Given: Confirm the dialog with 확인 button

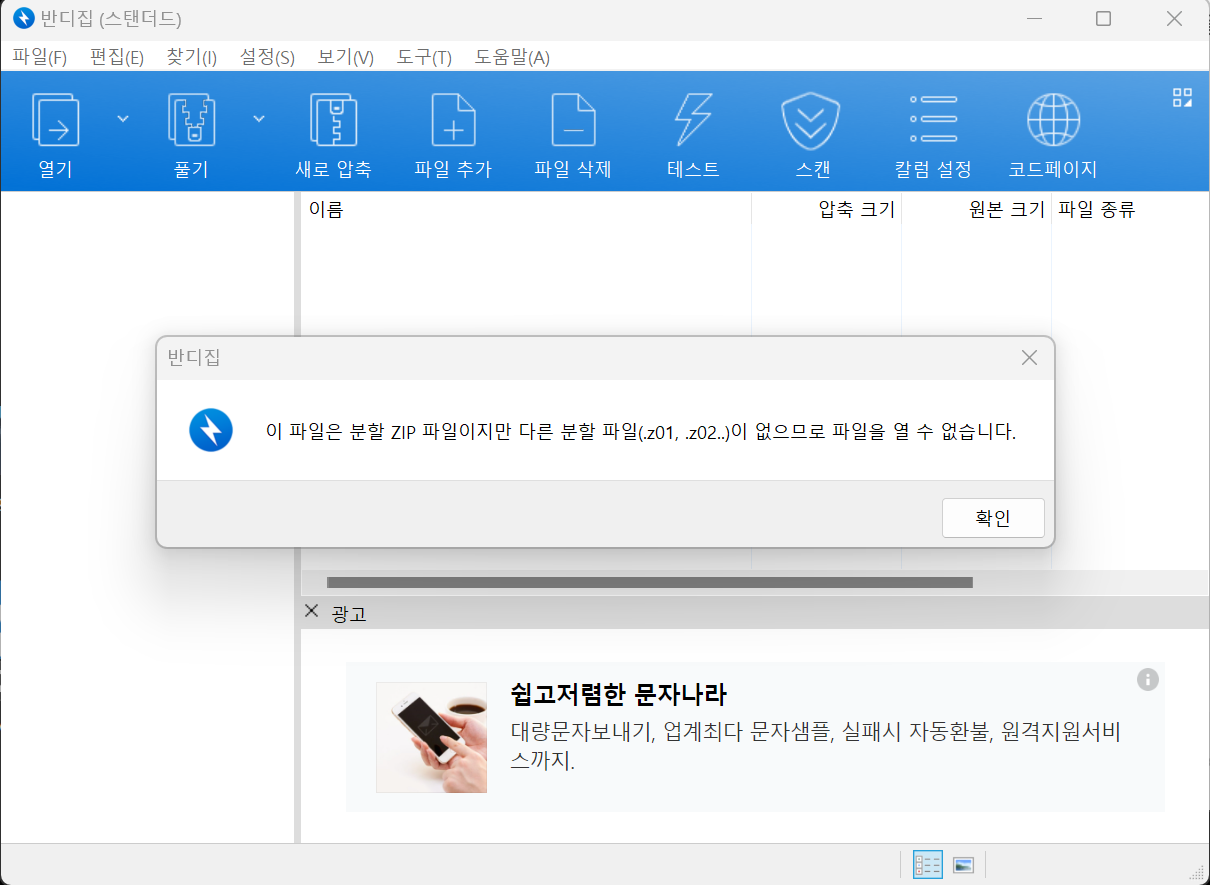Looking at the screenshot, I should point(993,518).
